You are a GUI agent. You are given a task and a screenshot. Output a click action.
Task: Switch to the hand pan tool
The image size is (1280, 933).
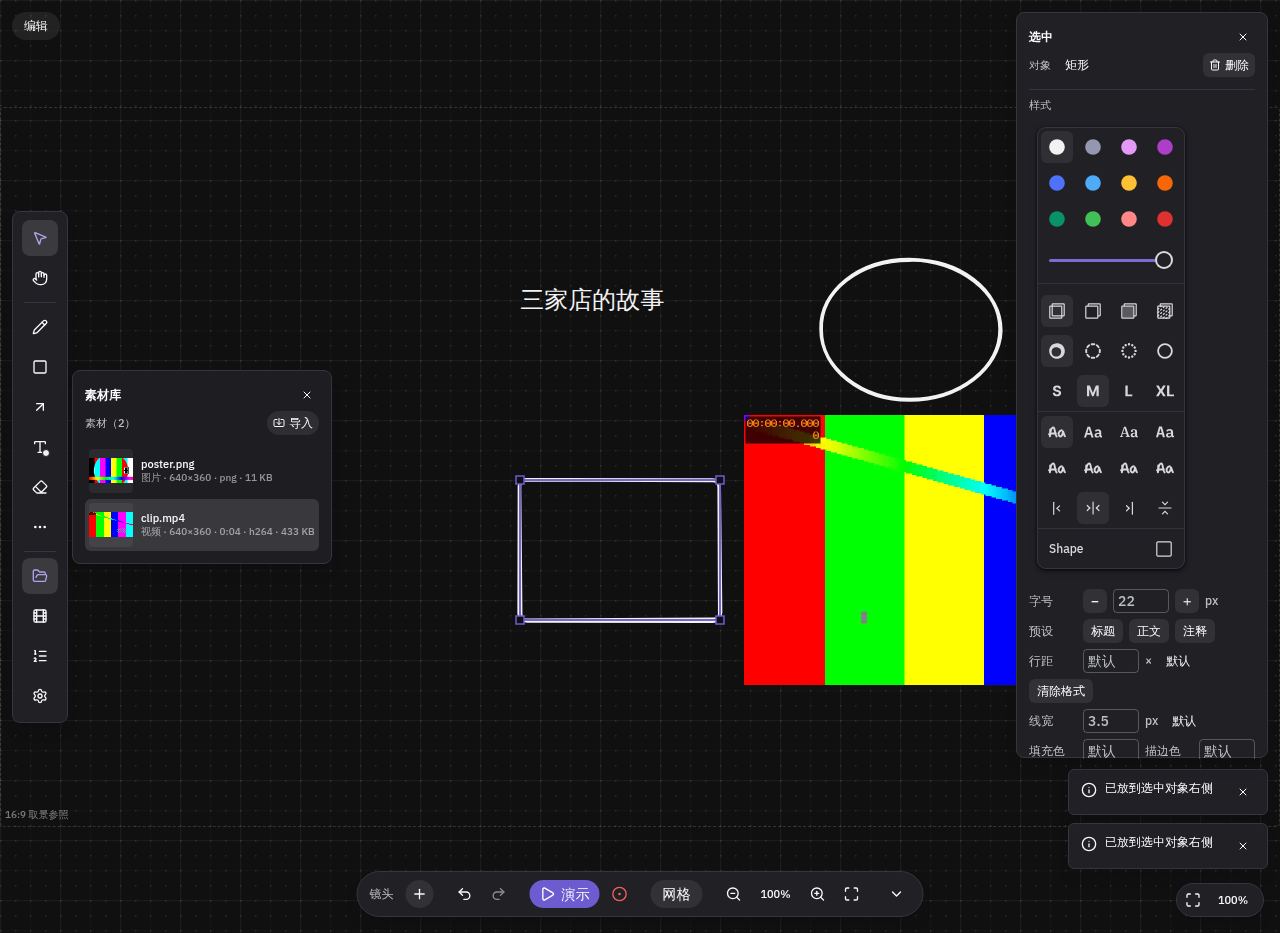click(40, 278)
